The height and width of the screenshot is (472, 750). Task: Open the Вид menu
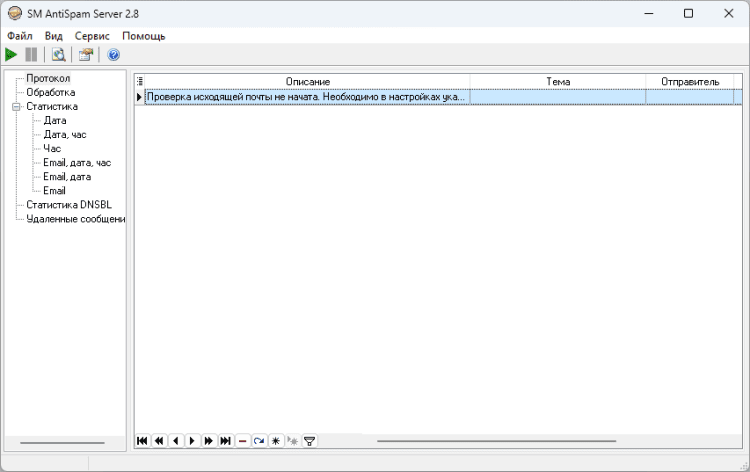54,36
